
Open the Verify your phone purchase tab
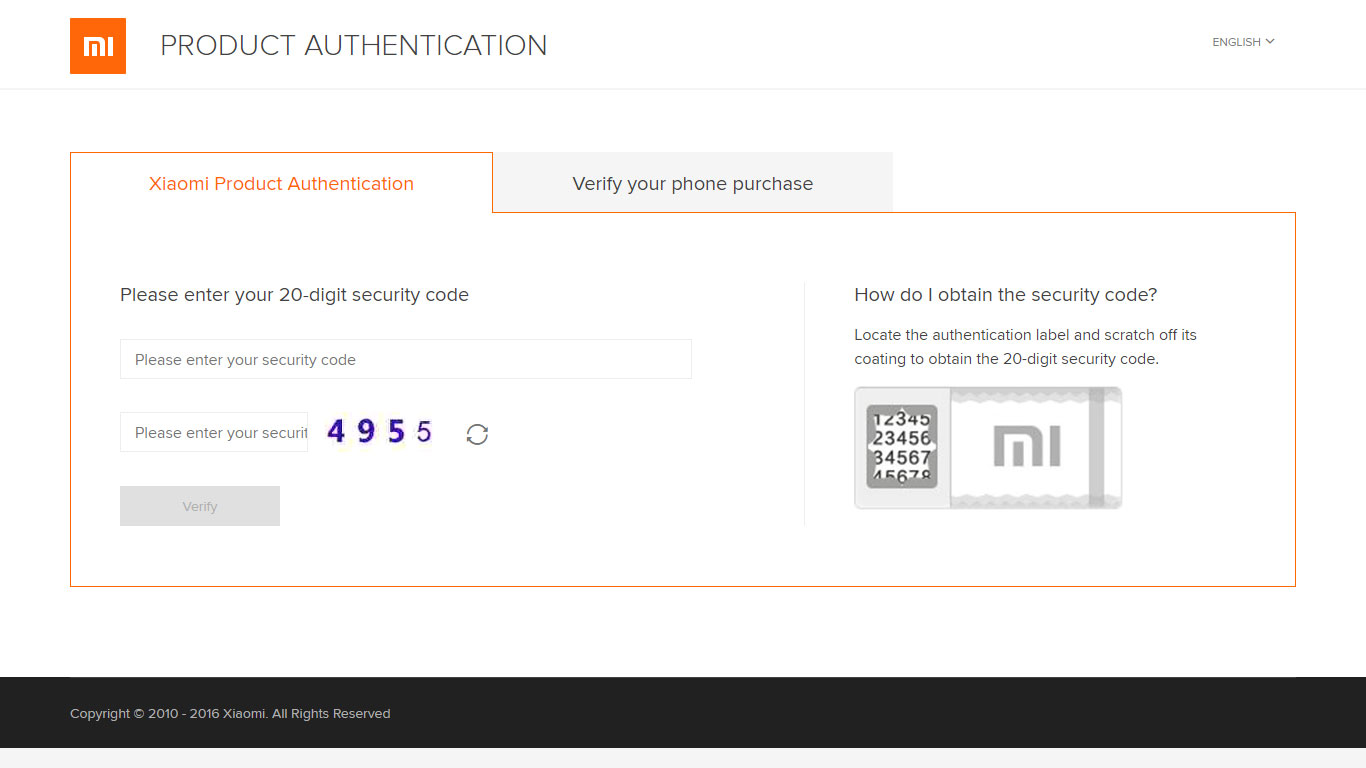692,183
